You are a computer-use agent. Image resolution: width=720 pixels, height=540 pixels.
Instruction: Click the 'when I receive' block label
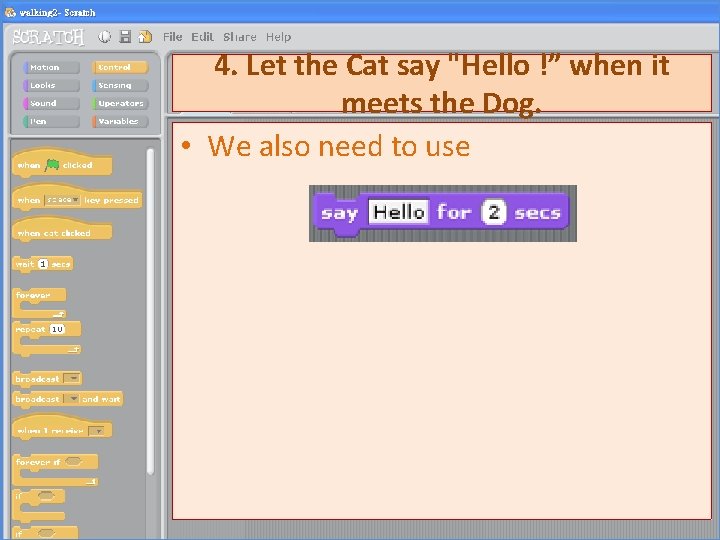click(x=51, y=431)
